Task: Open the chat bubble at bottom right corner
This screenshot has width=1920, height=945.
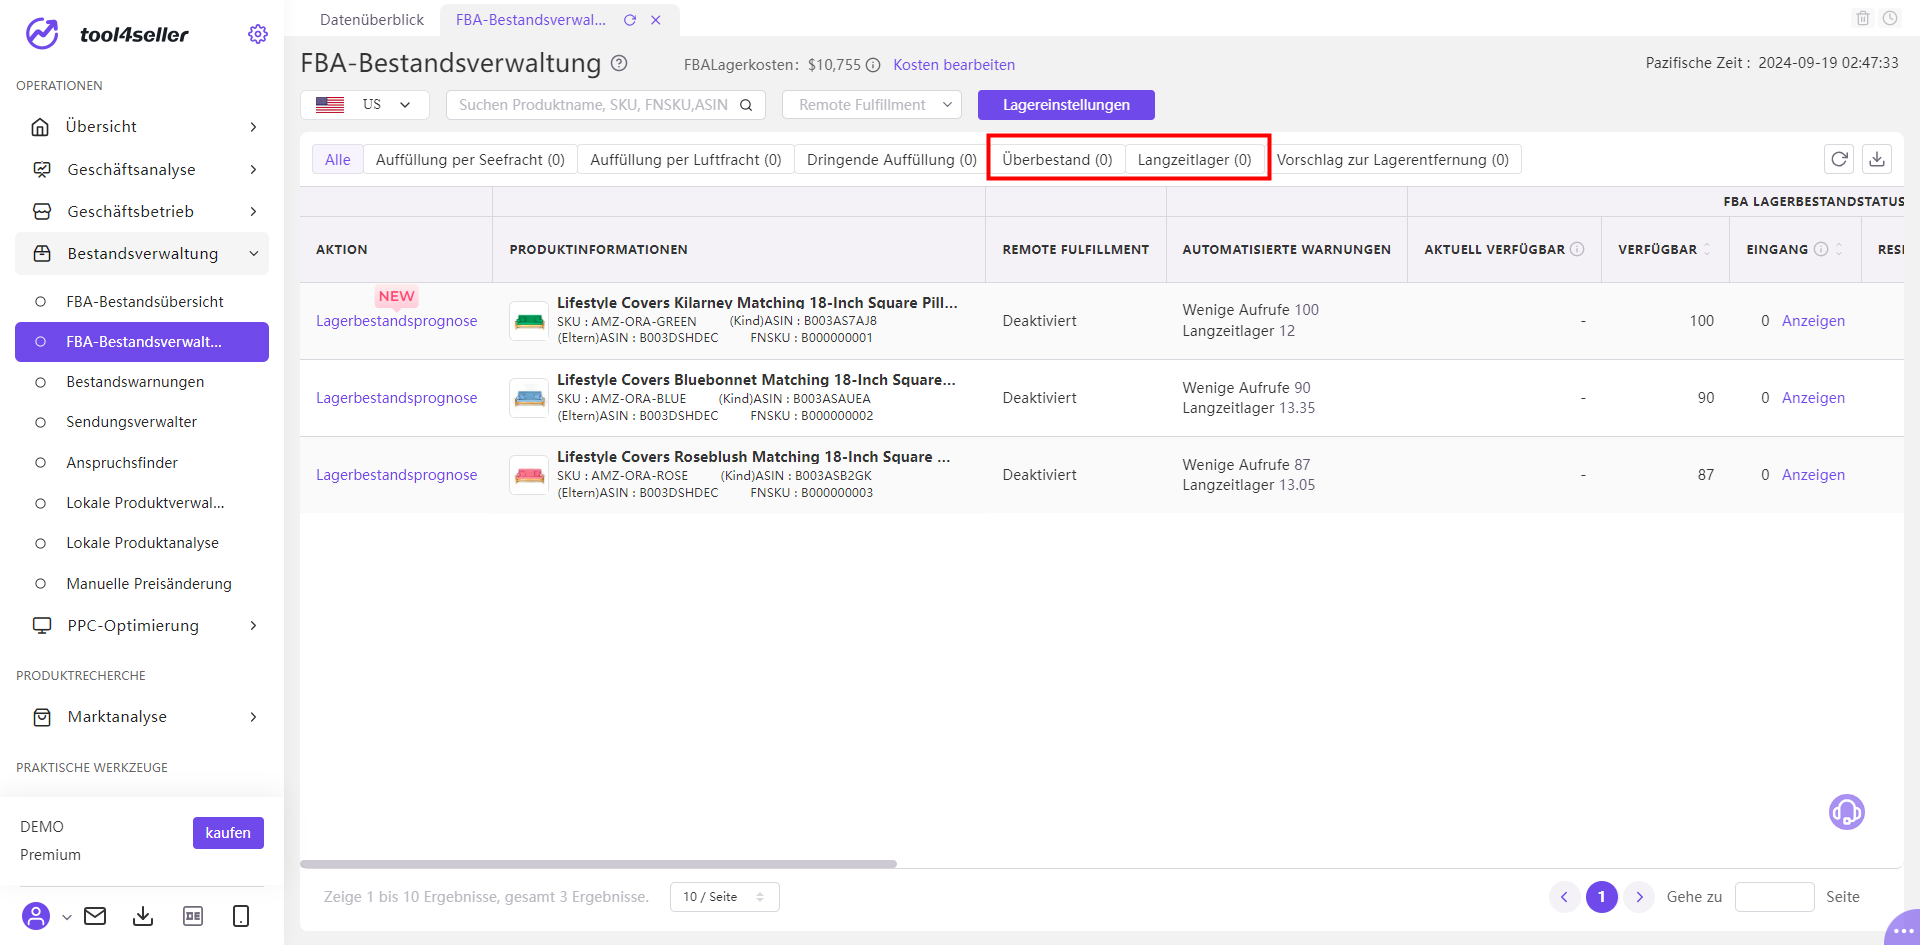Action: (1903, 930)
